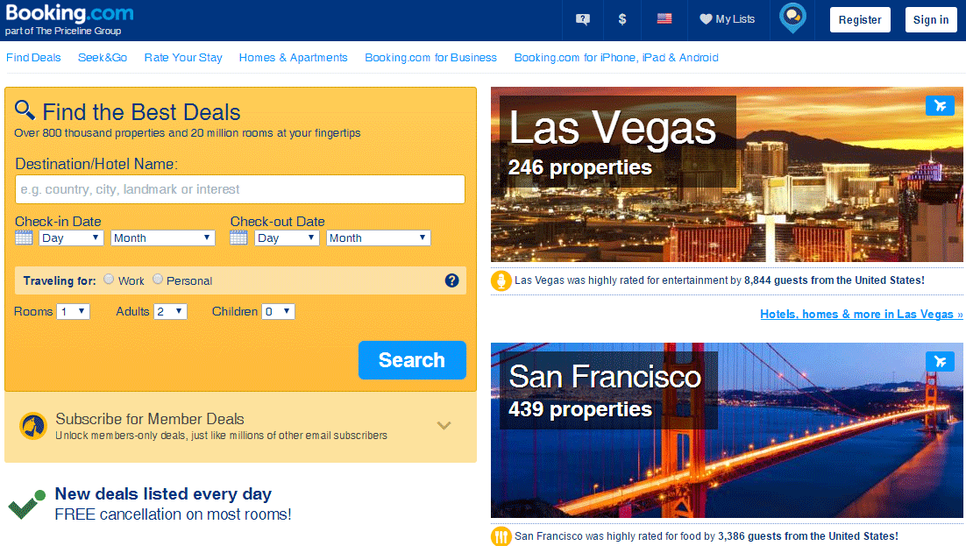The width and height of the screenshot is (966, 546).
Task: Click the Sign in button
Action: (x=931, y=20)
